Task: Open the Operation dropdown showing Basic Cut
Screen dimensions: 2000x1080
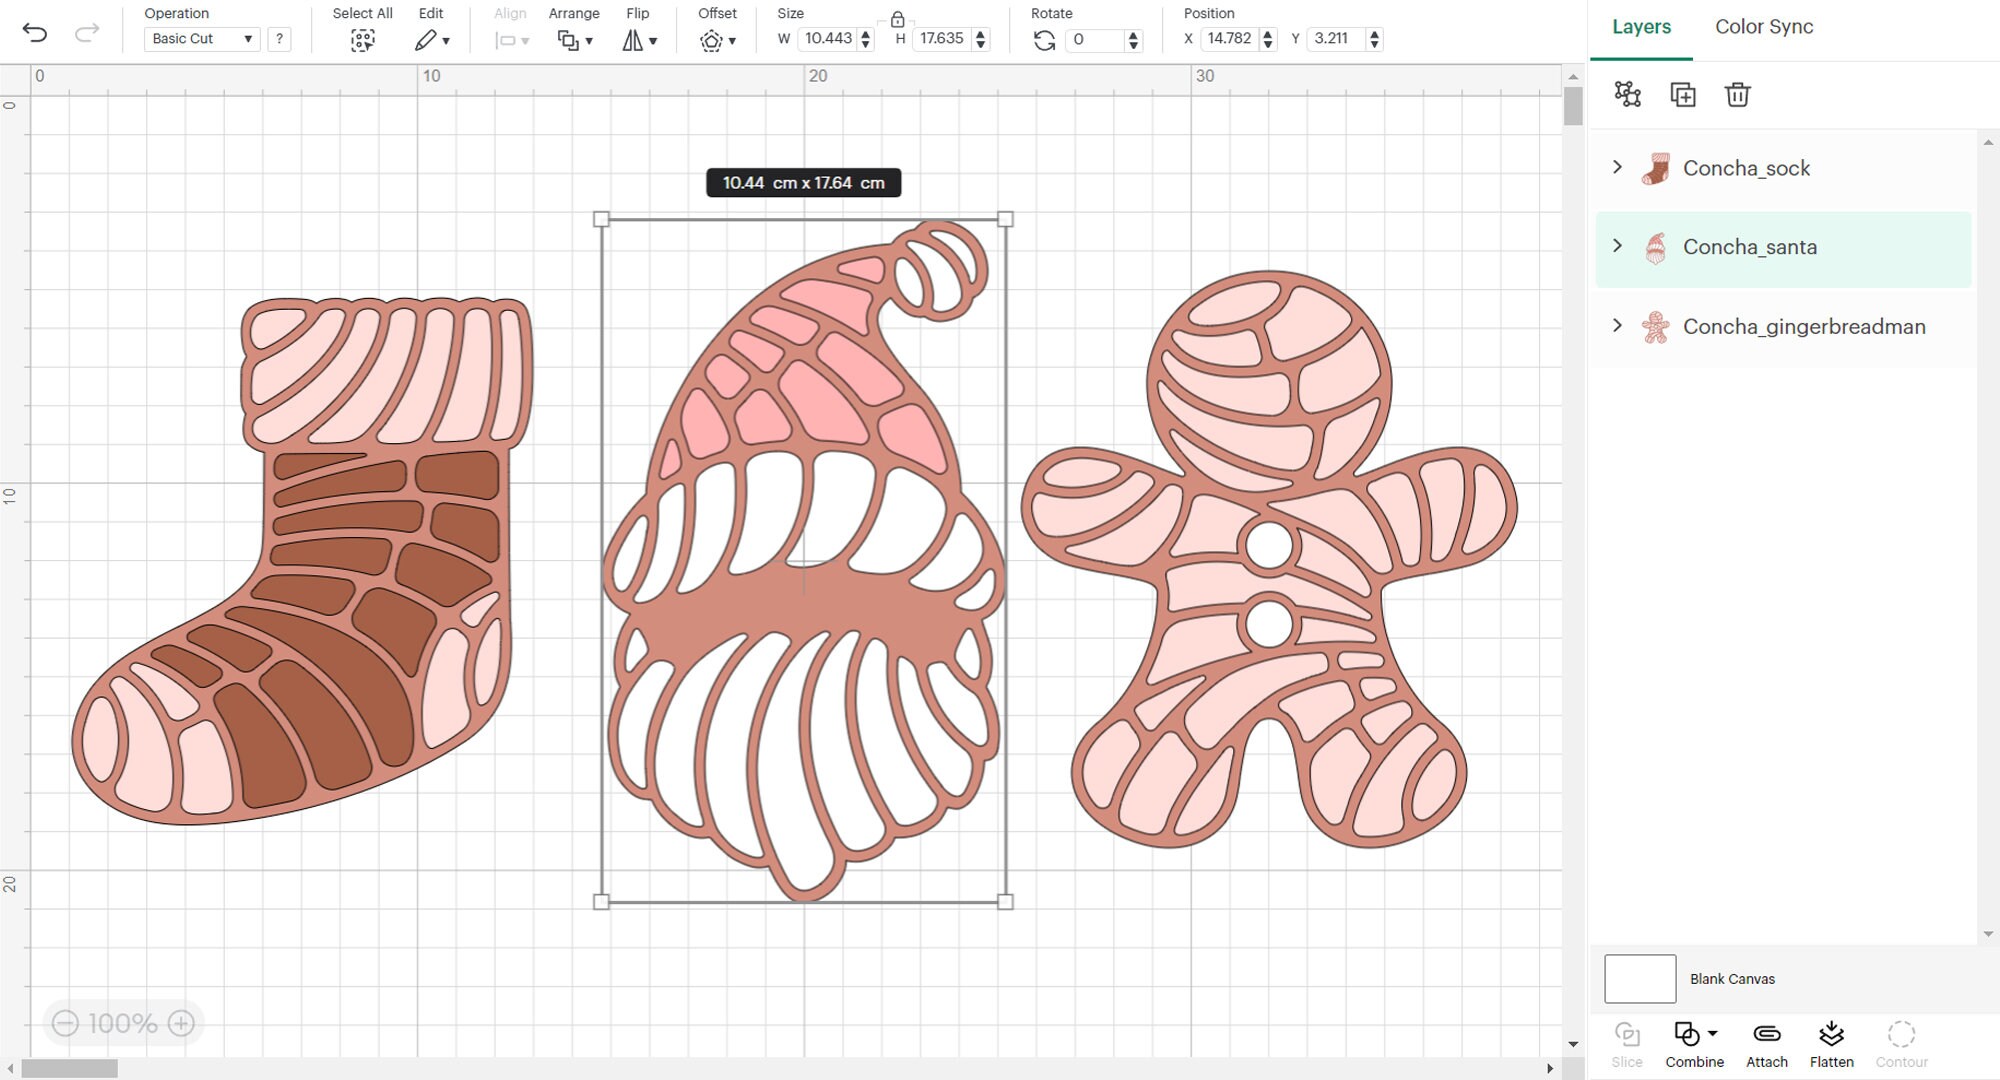Action: tap(201, 39)
